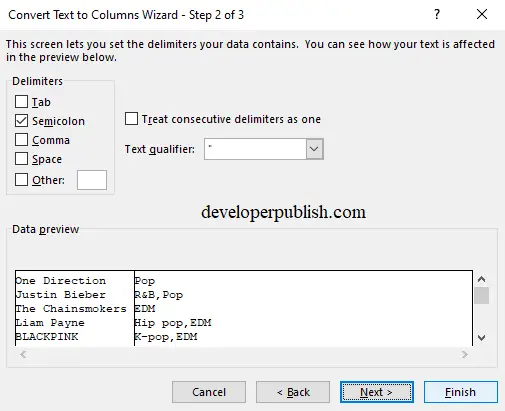Viewport: 505px width, 411px height.
Task: Click the 'Pop' cell beside One Direction
Action: (x=145, y=281)
